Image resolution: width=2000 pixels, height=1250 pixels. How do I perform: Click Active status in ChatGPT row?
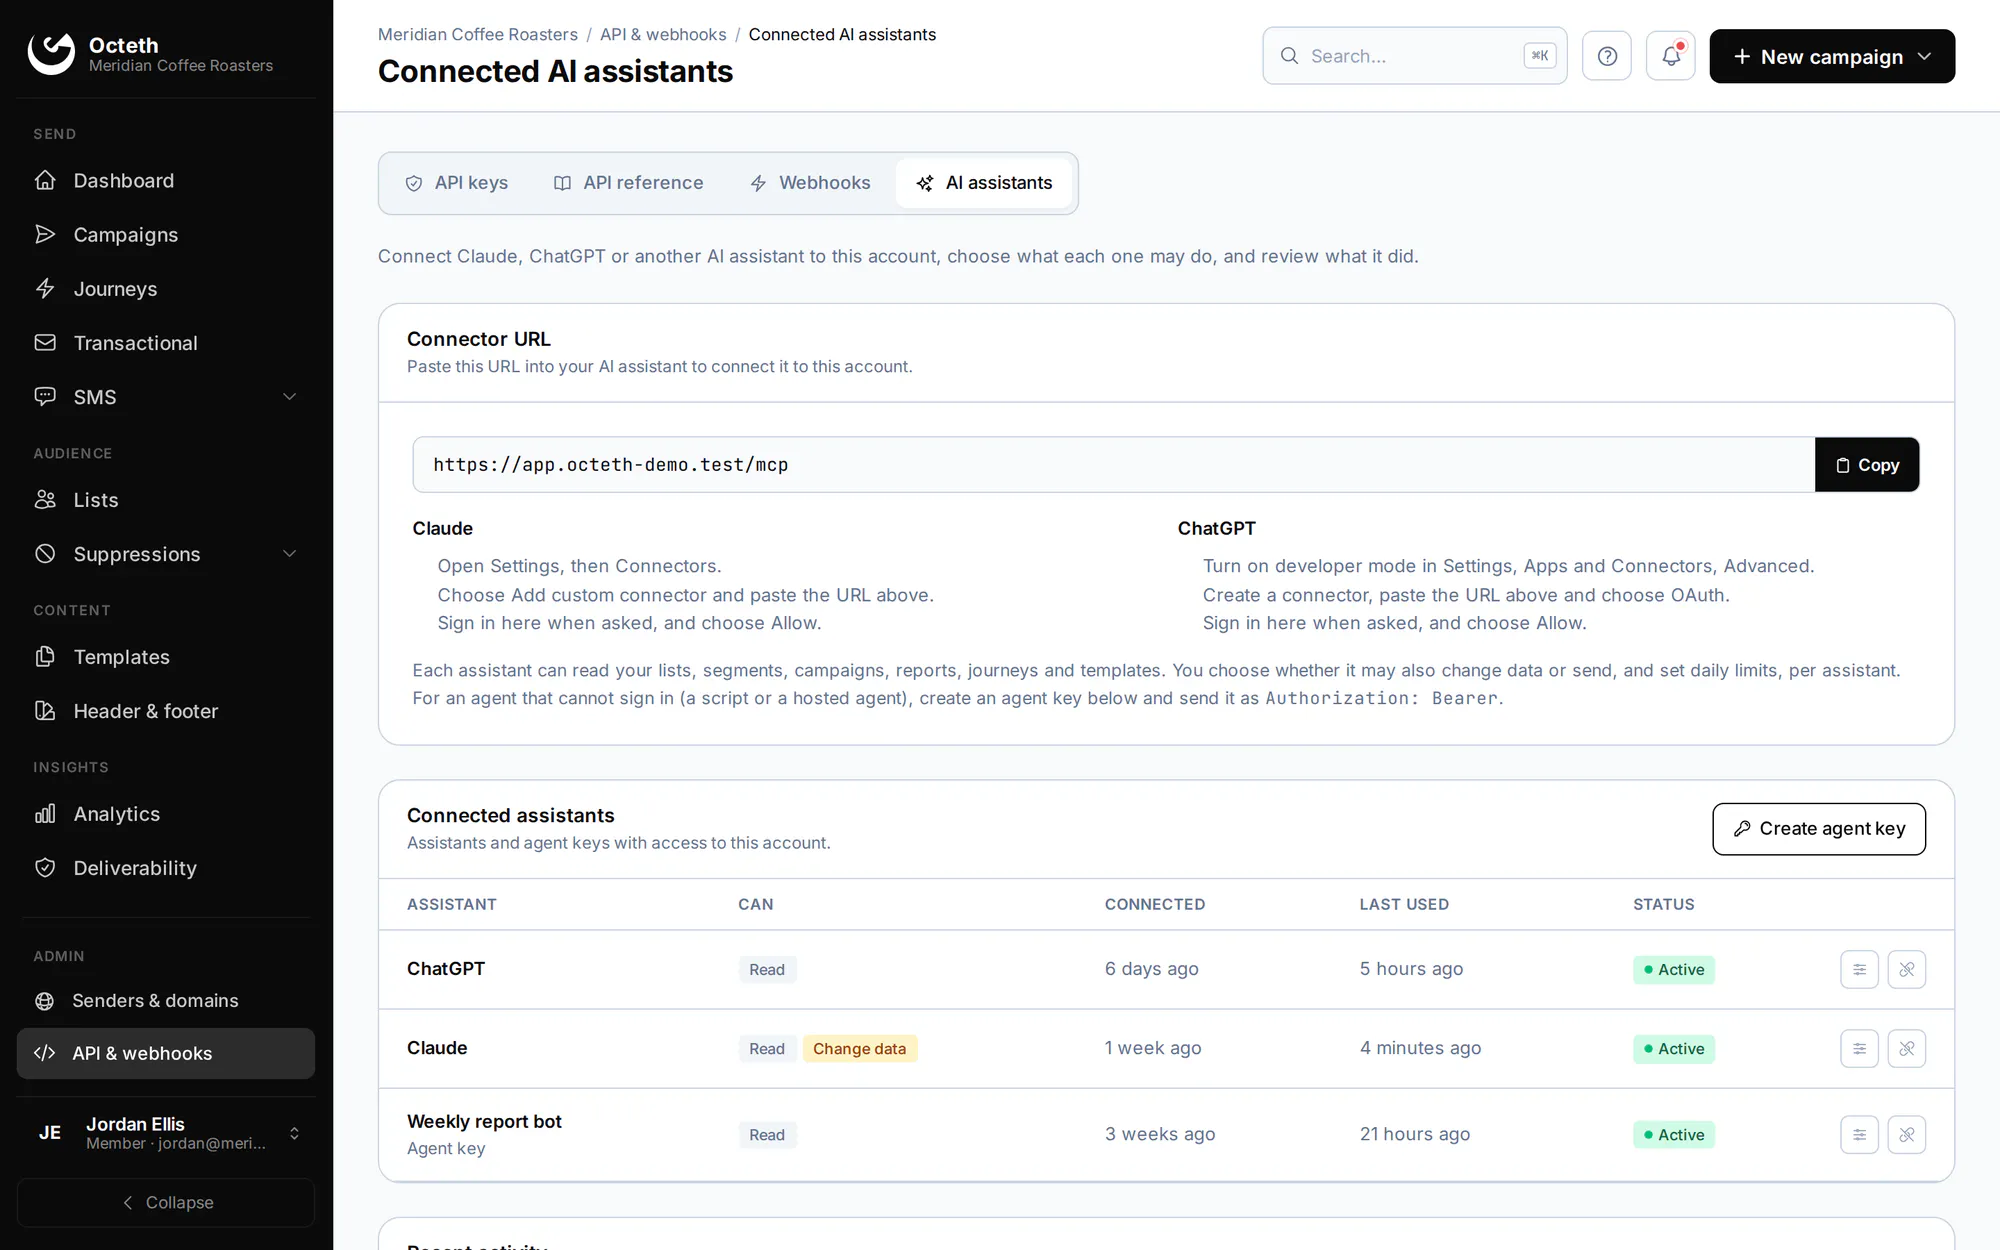tap(1673, 970)
